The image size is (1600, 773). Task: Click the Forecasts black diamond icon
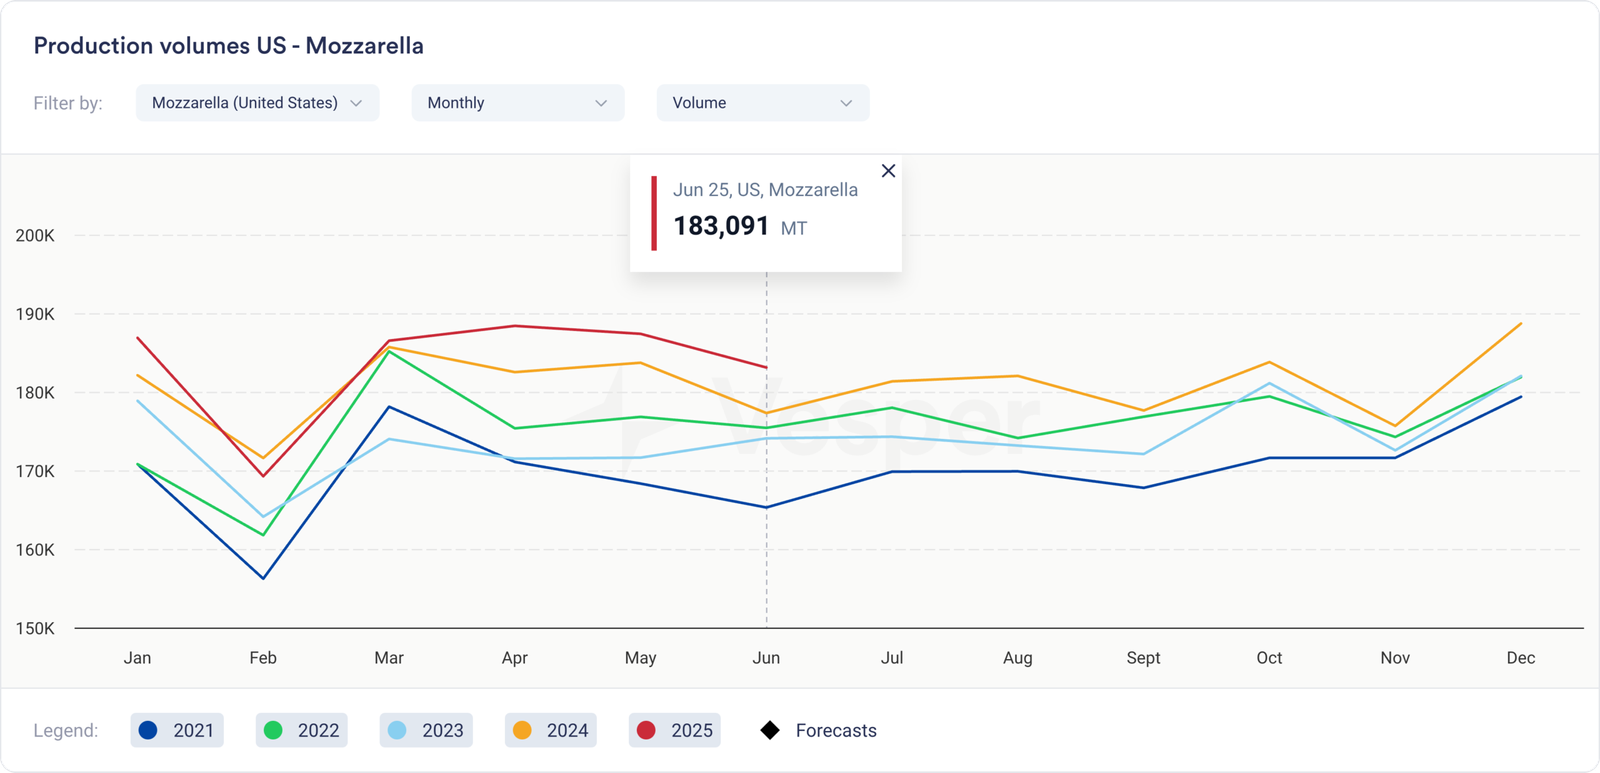pyautogui.click(x=770, y=730)
